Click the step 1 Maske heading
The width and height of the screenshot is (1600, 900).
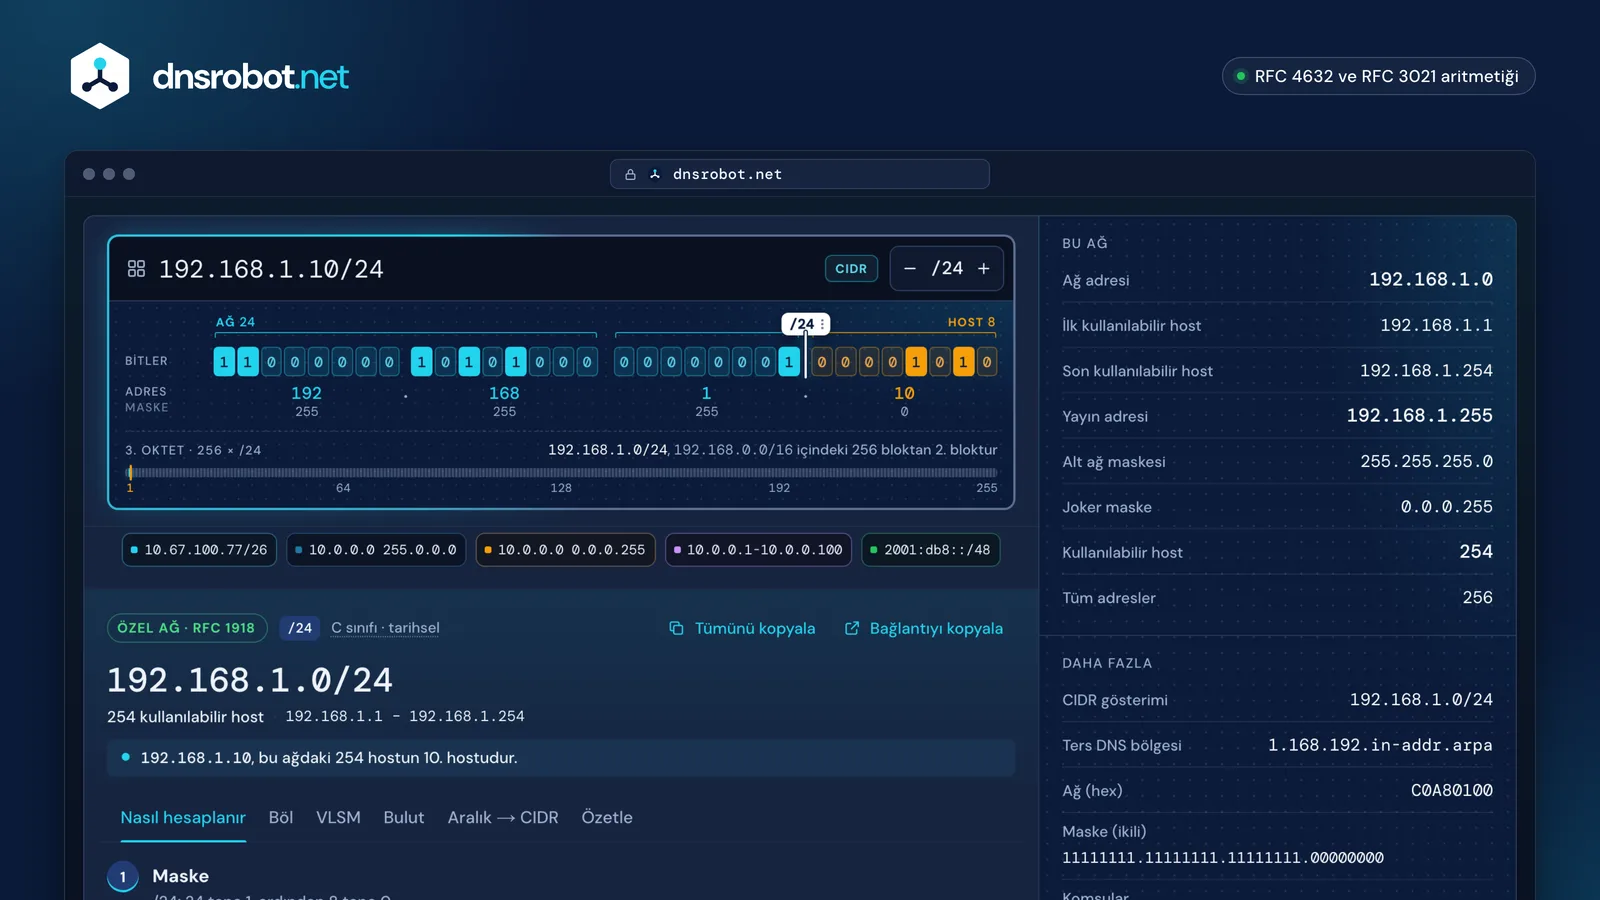180,876
